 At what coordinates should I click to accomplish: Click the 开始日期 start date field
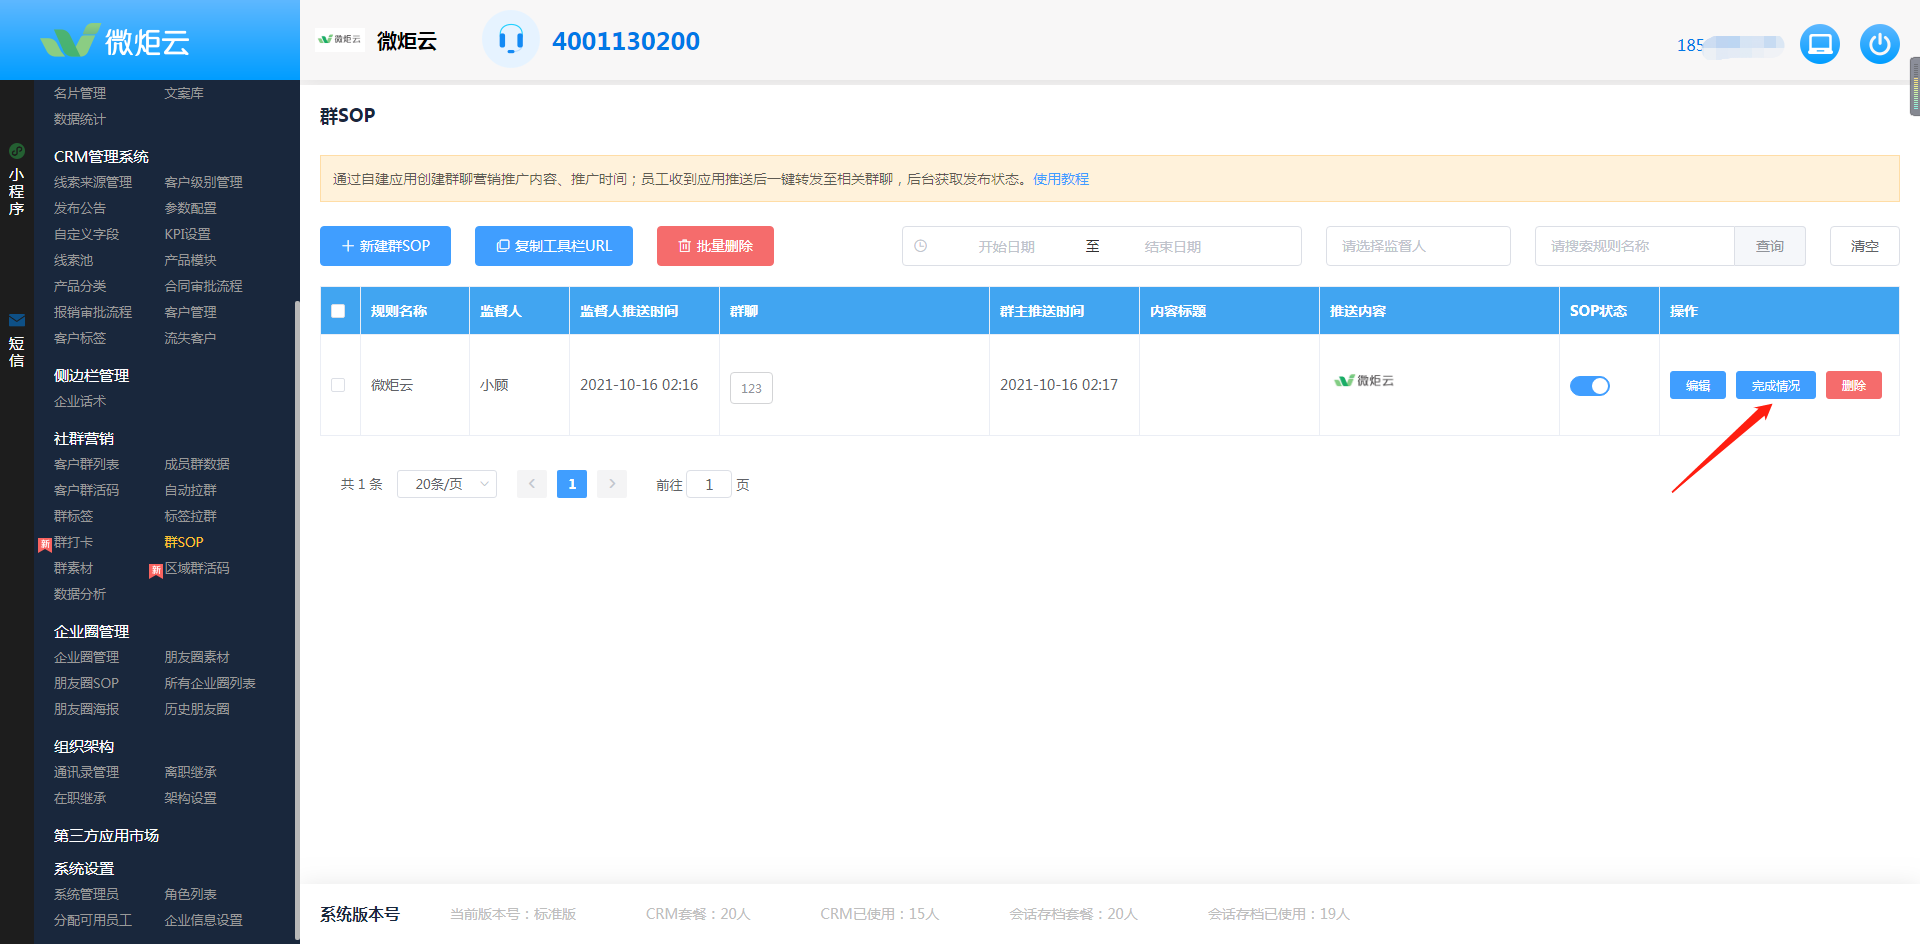[1007, 246]
